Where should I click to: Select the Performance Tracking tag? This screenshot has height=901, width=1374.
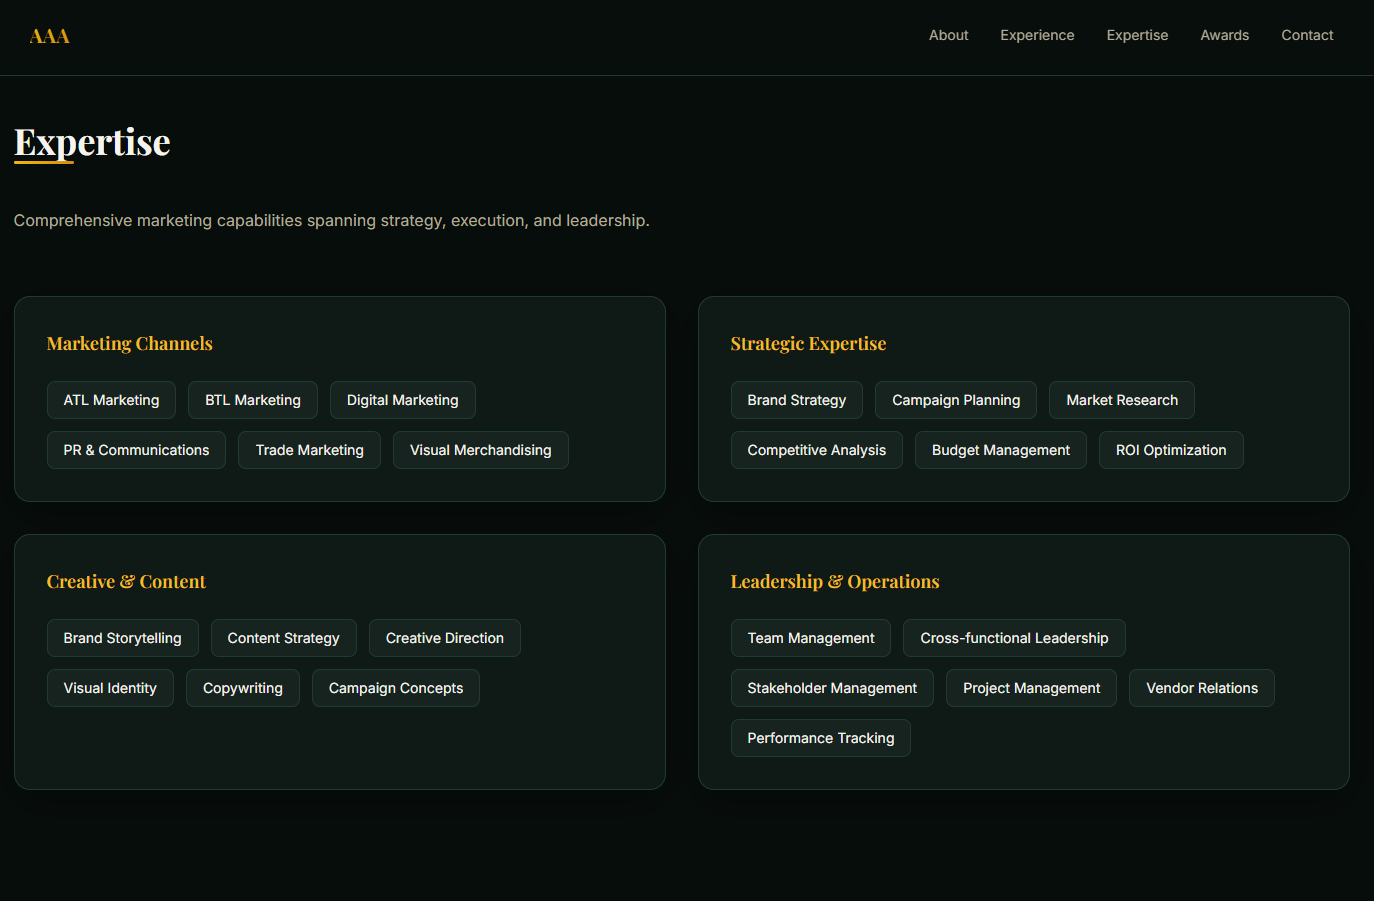coord(821,738)
